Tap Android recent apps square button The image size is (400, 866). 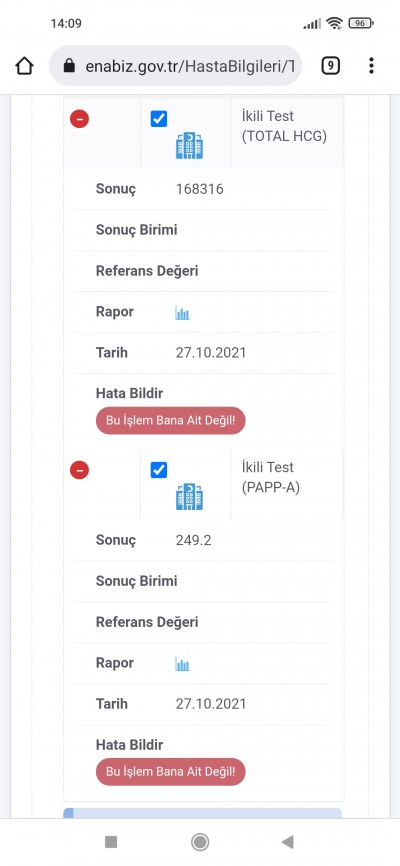pos(111,842)
